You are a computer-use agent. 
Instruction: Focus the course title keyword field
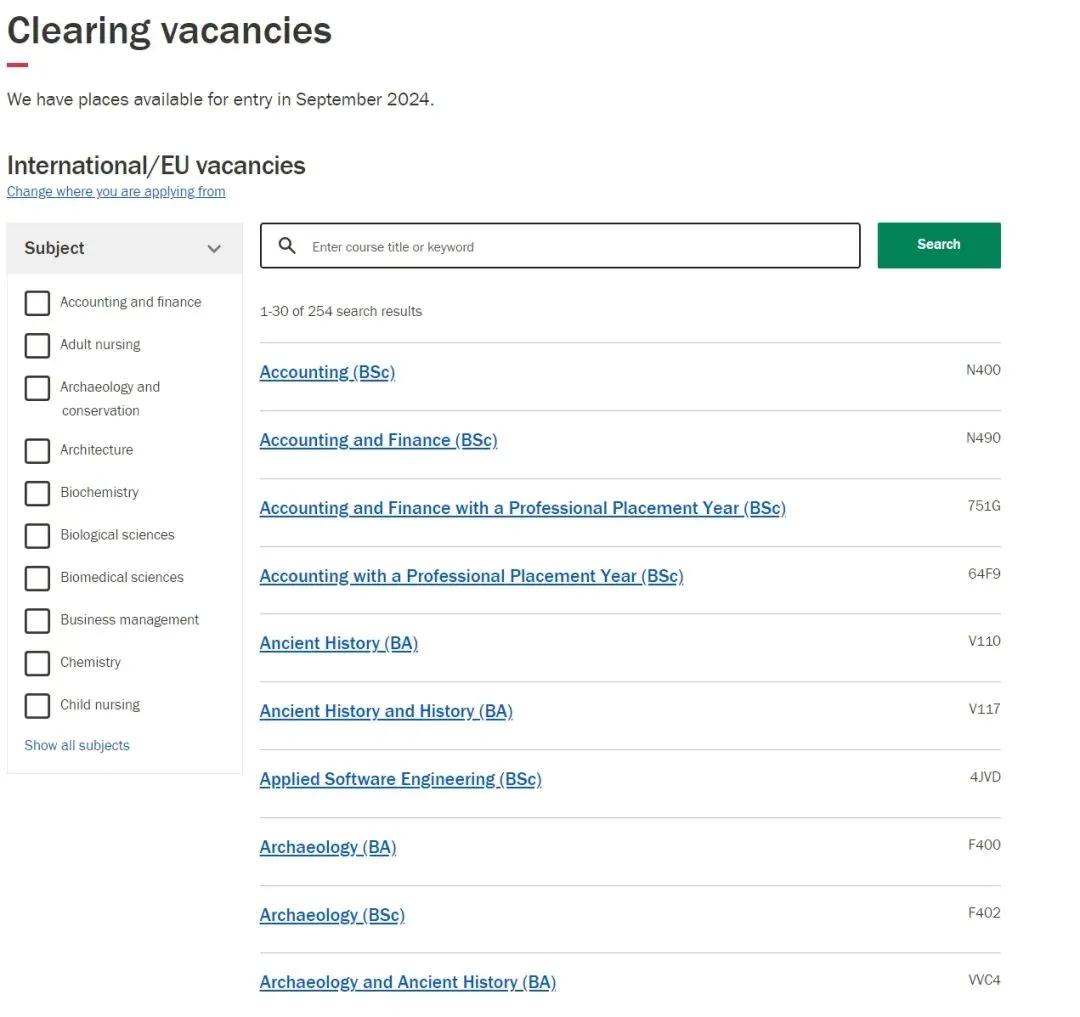coord(580,246)
